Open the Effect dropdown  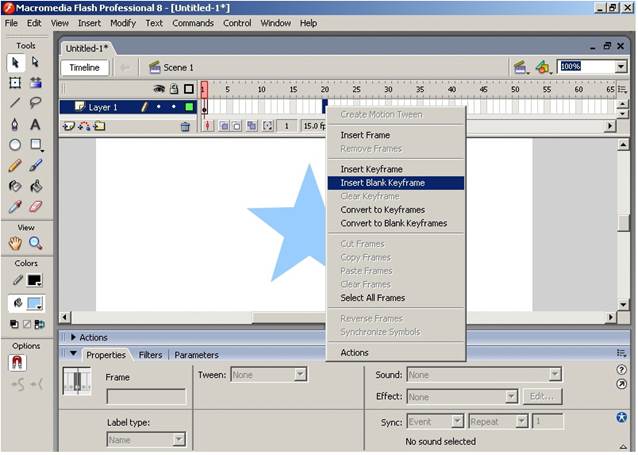(511, 396)
